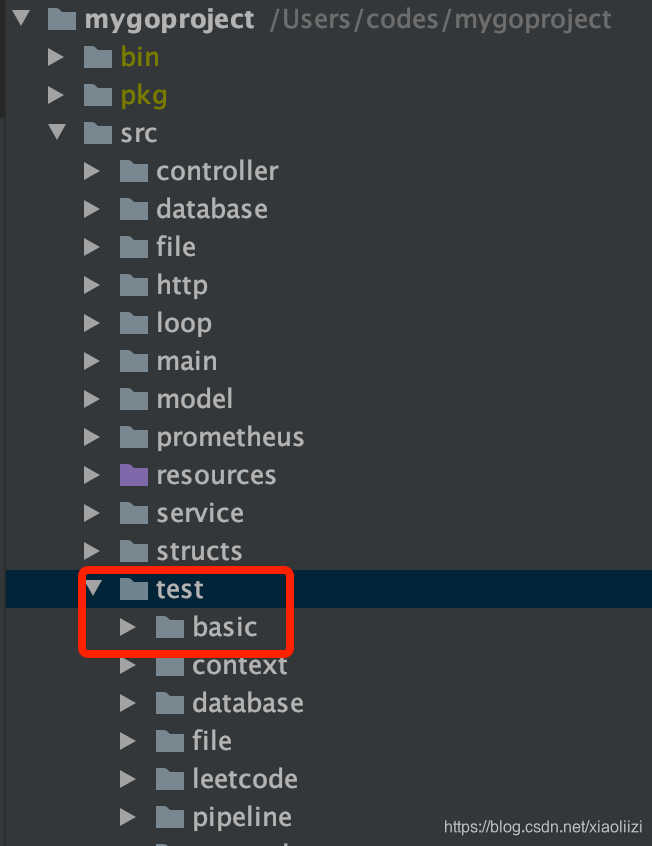Screen dimensions: 652x846
Task: Select the structs folder label
Action: click(x=199, y=551)
